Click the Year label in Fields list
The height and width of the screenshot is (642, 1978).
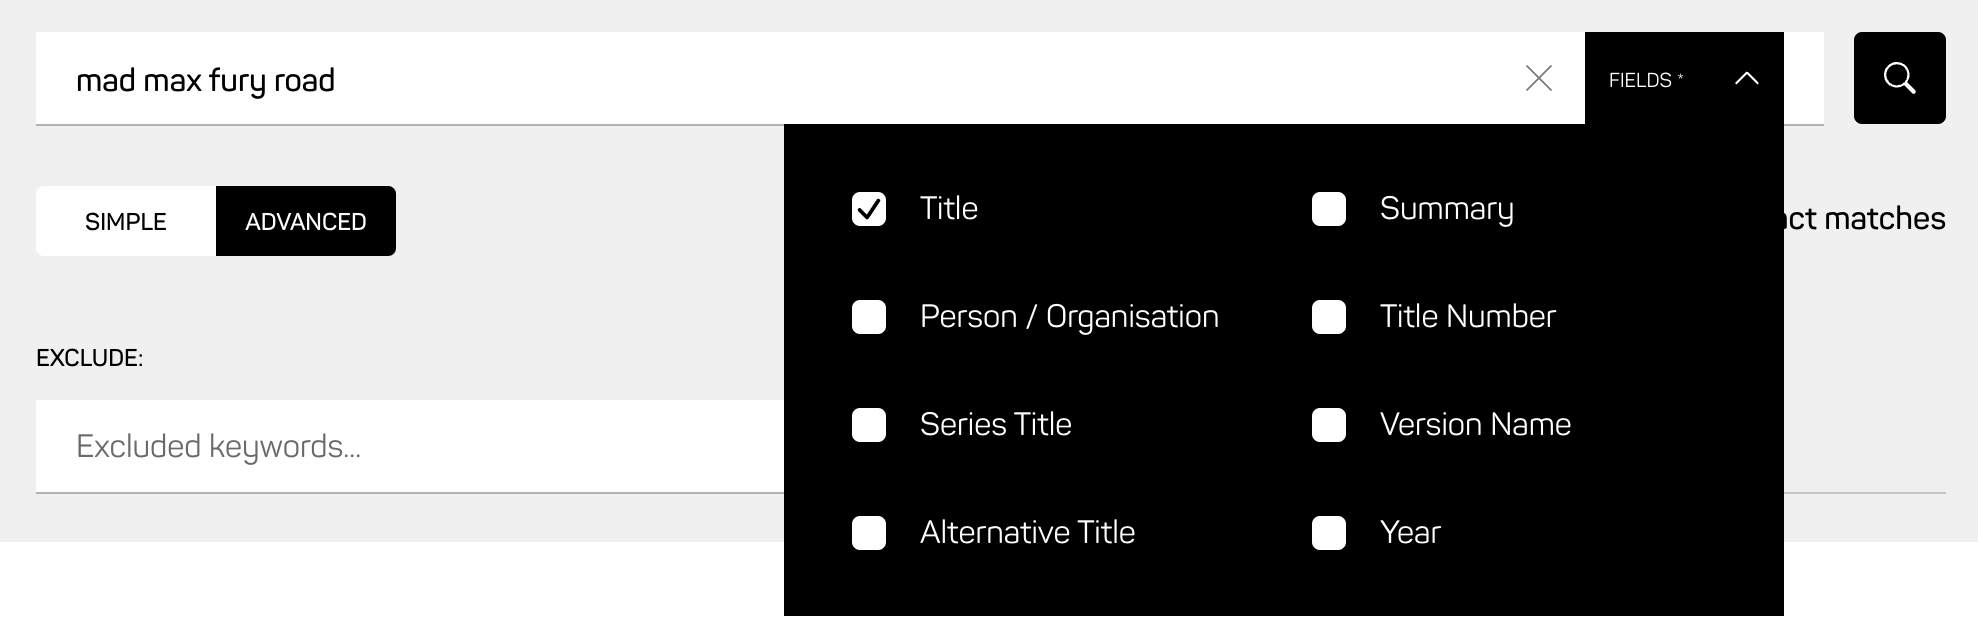(1410, 533)
